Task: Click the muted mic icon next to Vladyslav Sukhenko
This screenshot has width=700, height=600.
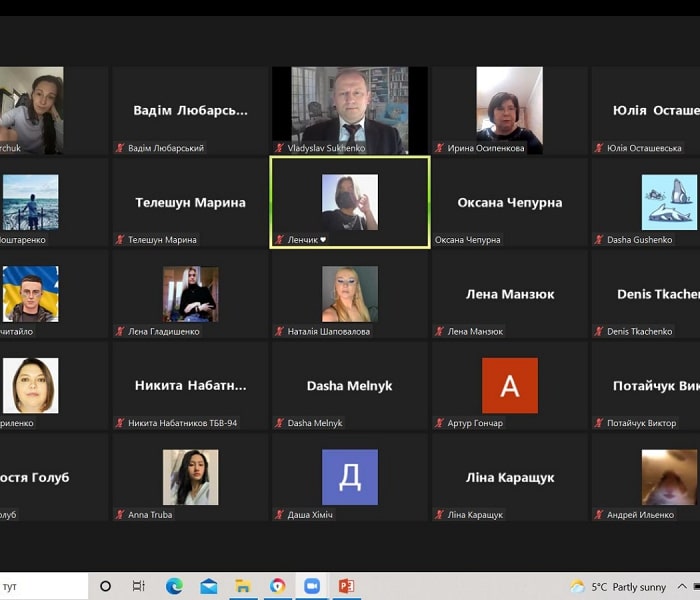Action: (279, 148)
